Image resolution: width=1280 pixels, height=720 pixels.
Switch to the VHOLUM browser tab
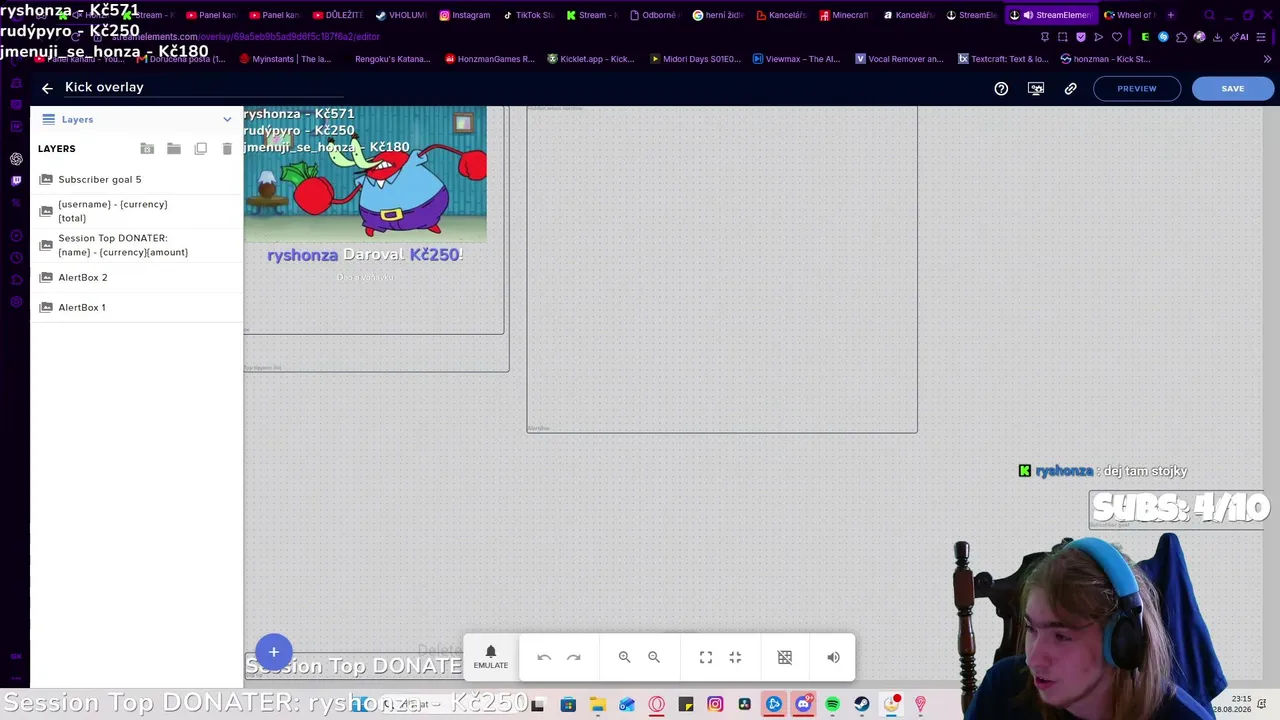click(x=401, y=15)
